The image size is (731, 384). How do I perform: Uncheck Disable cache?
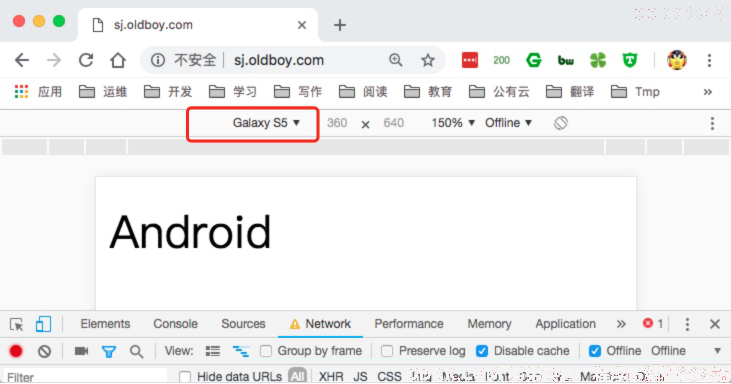(x=482, y=351)
